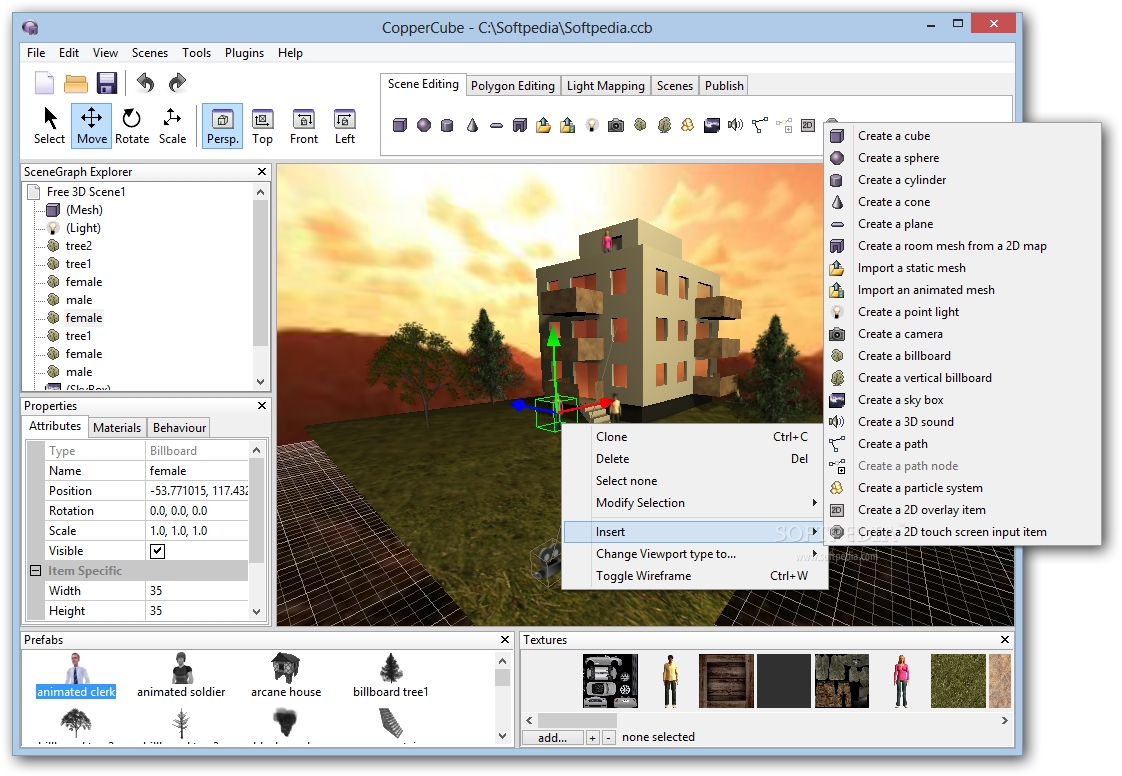This screenshot has width=1122, height=776.
Task: Click the cylinder icon in Scene Editing toolbar
Action: (447, 125)
